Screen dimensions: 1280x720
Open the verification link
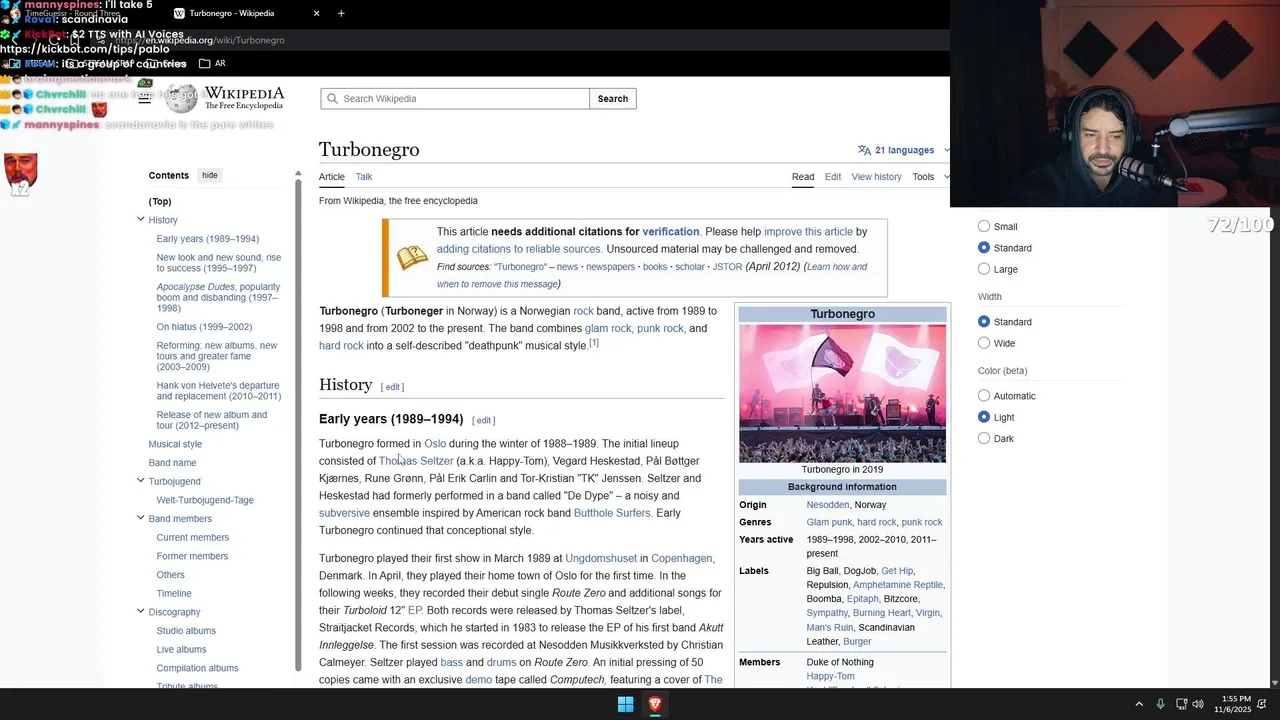pyautogui.click(x=671, y=231)
